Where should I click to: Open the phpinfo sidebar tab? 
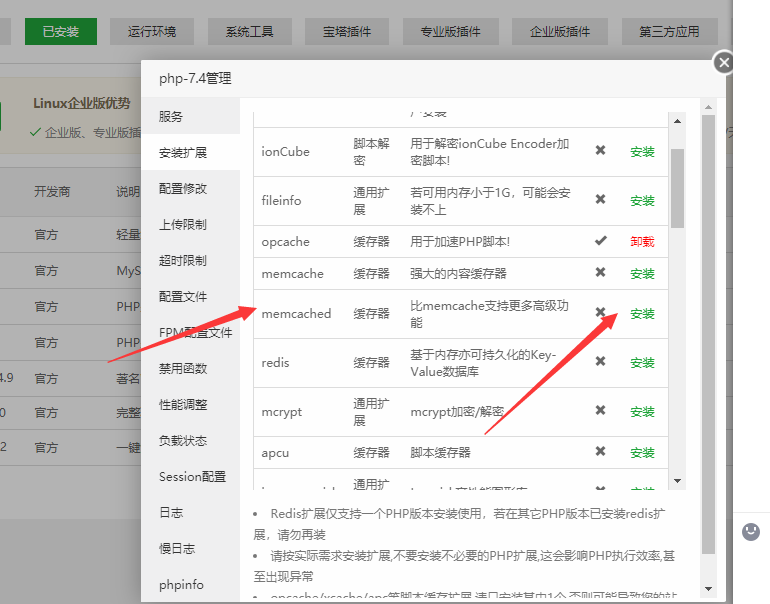click(x=191, y=584)
